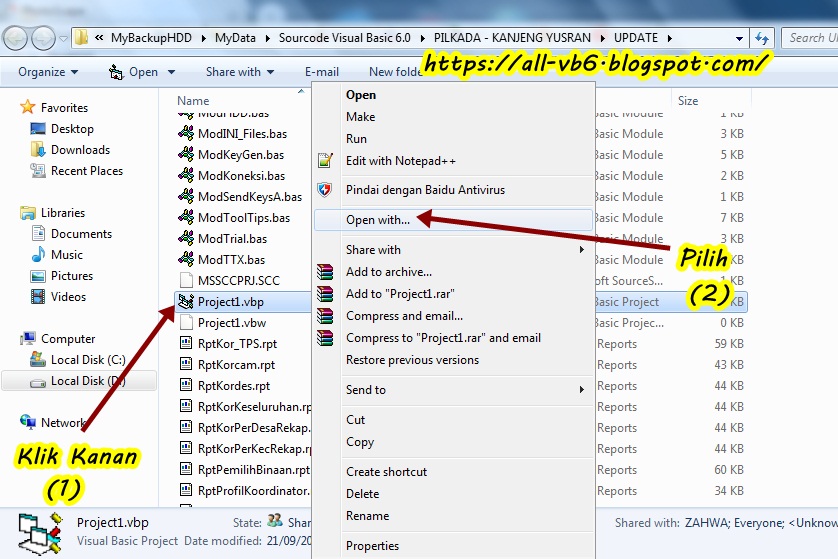This screenshot has height=559, width=838.
Task: Select the ModKoneksi.bas file
Action: coord(242,175)
